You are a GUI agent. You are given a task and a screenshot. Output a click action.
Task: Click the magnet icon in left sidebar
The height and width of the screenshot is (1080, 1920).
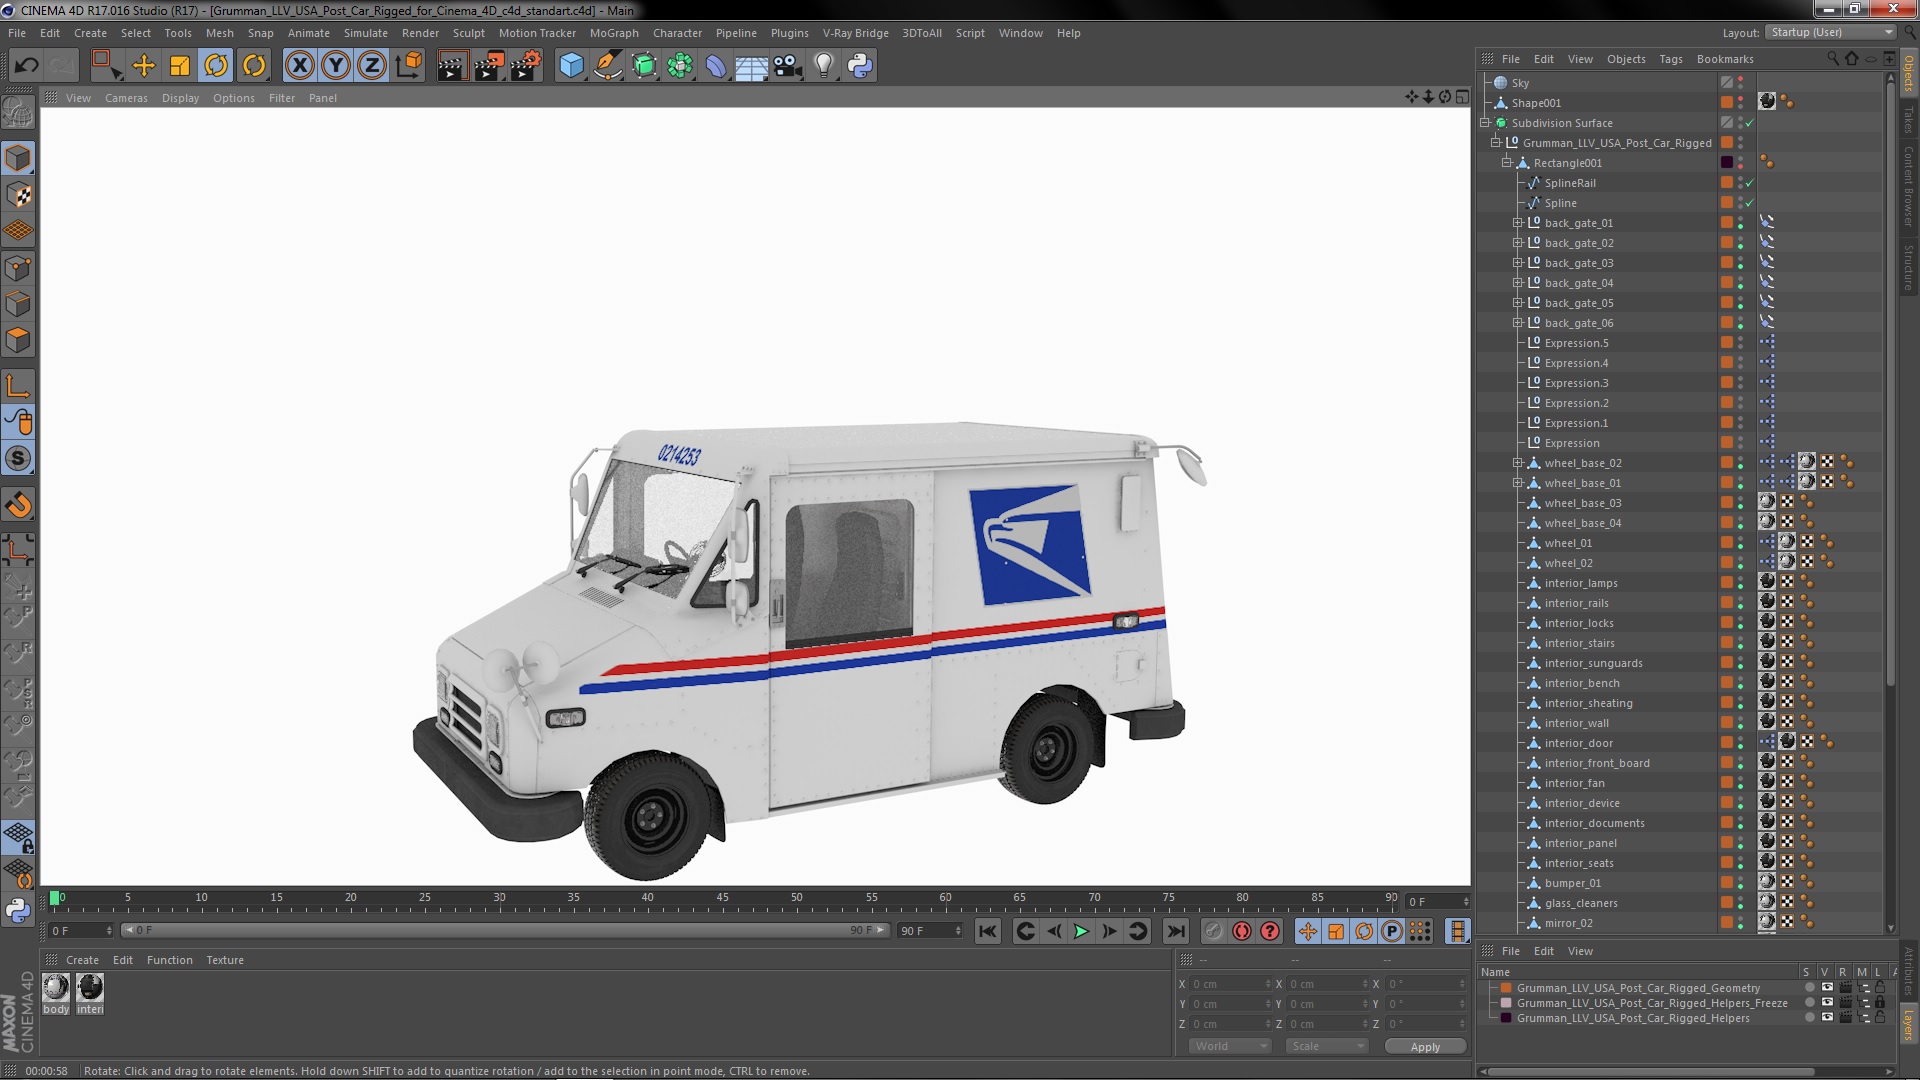pos(18,505)
